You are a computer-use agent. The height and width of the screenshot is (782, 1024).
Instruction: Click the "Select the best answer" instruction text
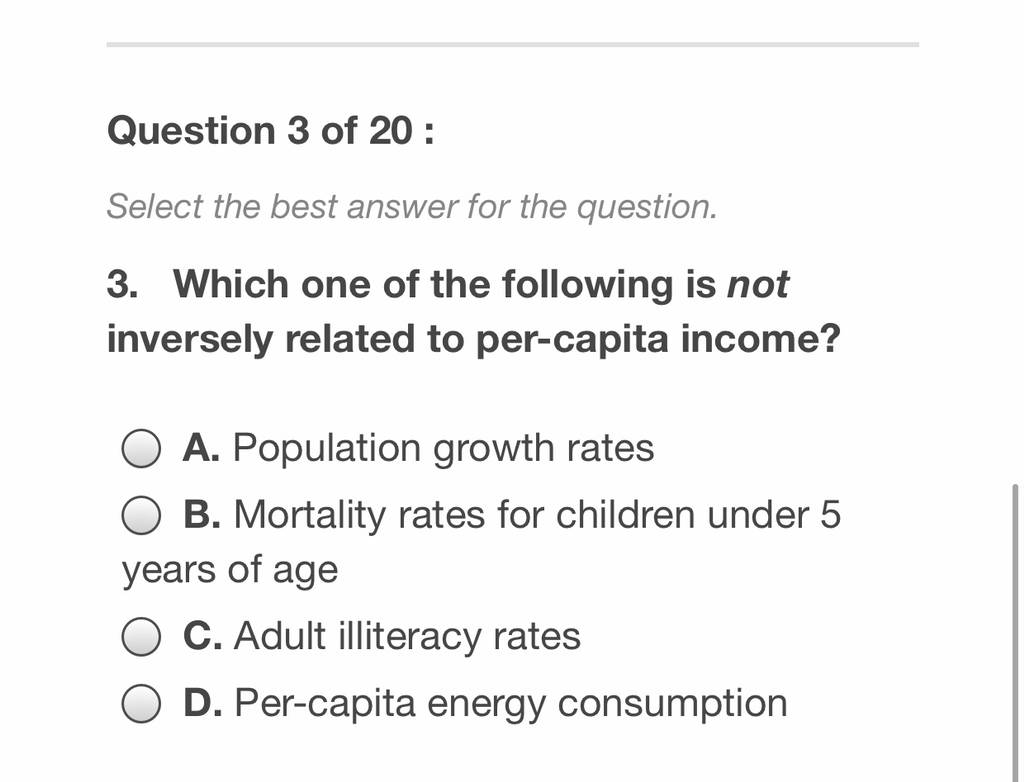[412, 207]
